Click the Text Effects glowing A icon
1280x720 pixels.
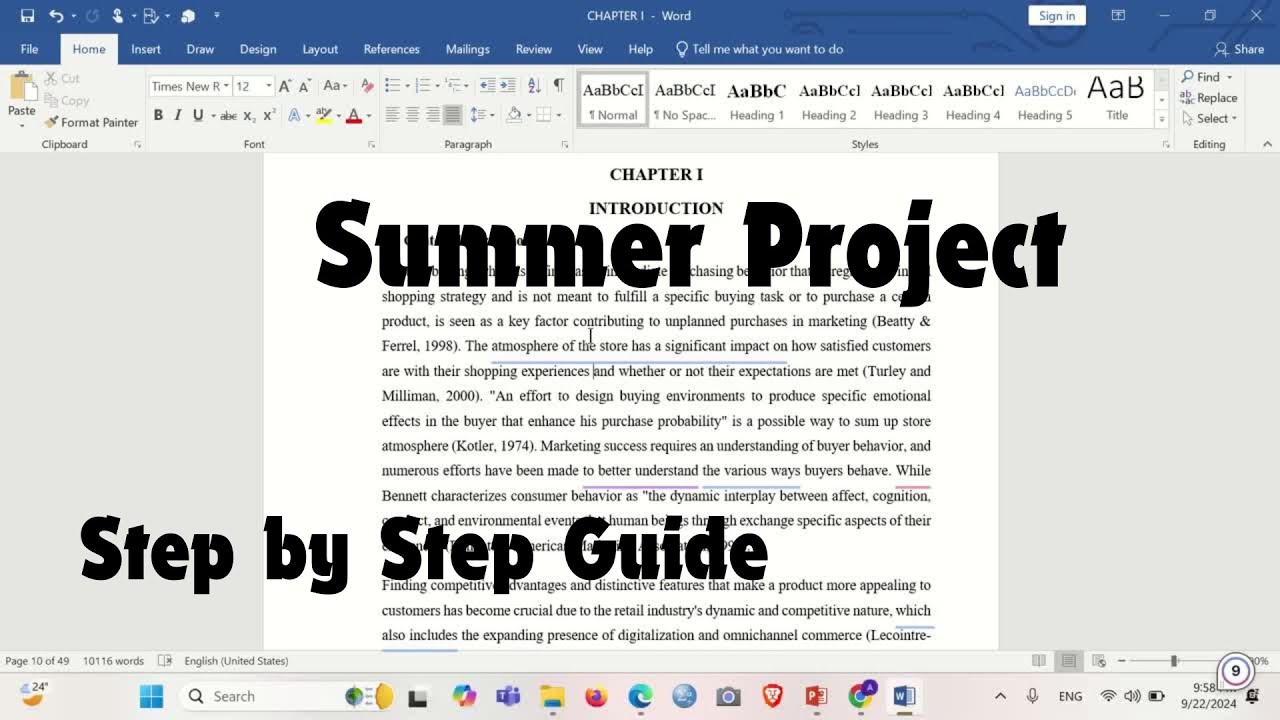pyautogui.click(x=294, y=116)
